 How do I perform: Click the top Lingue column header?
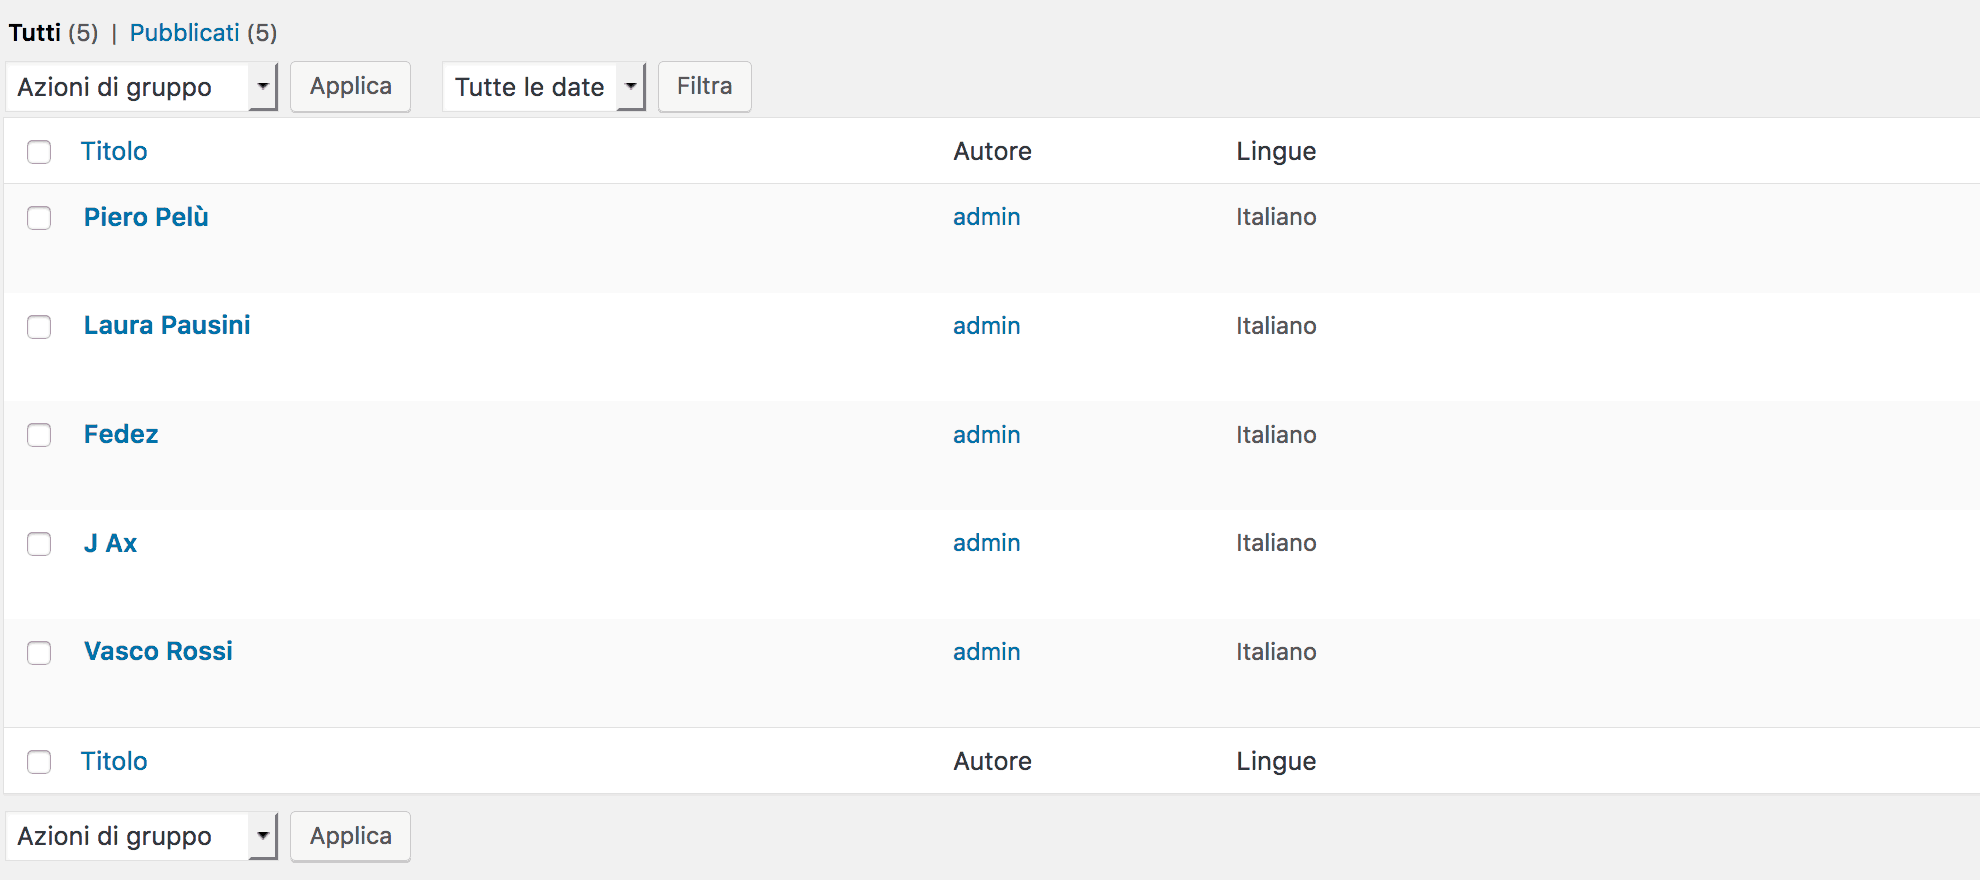coord(1276,151)
